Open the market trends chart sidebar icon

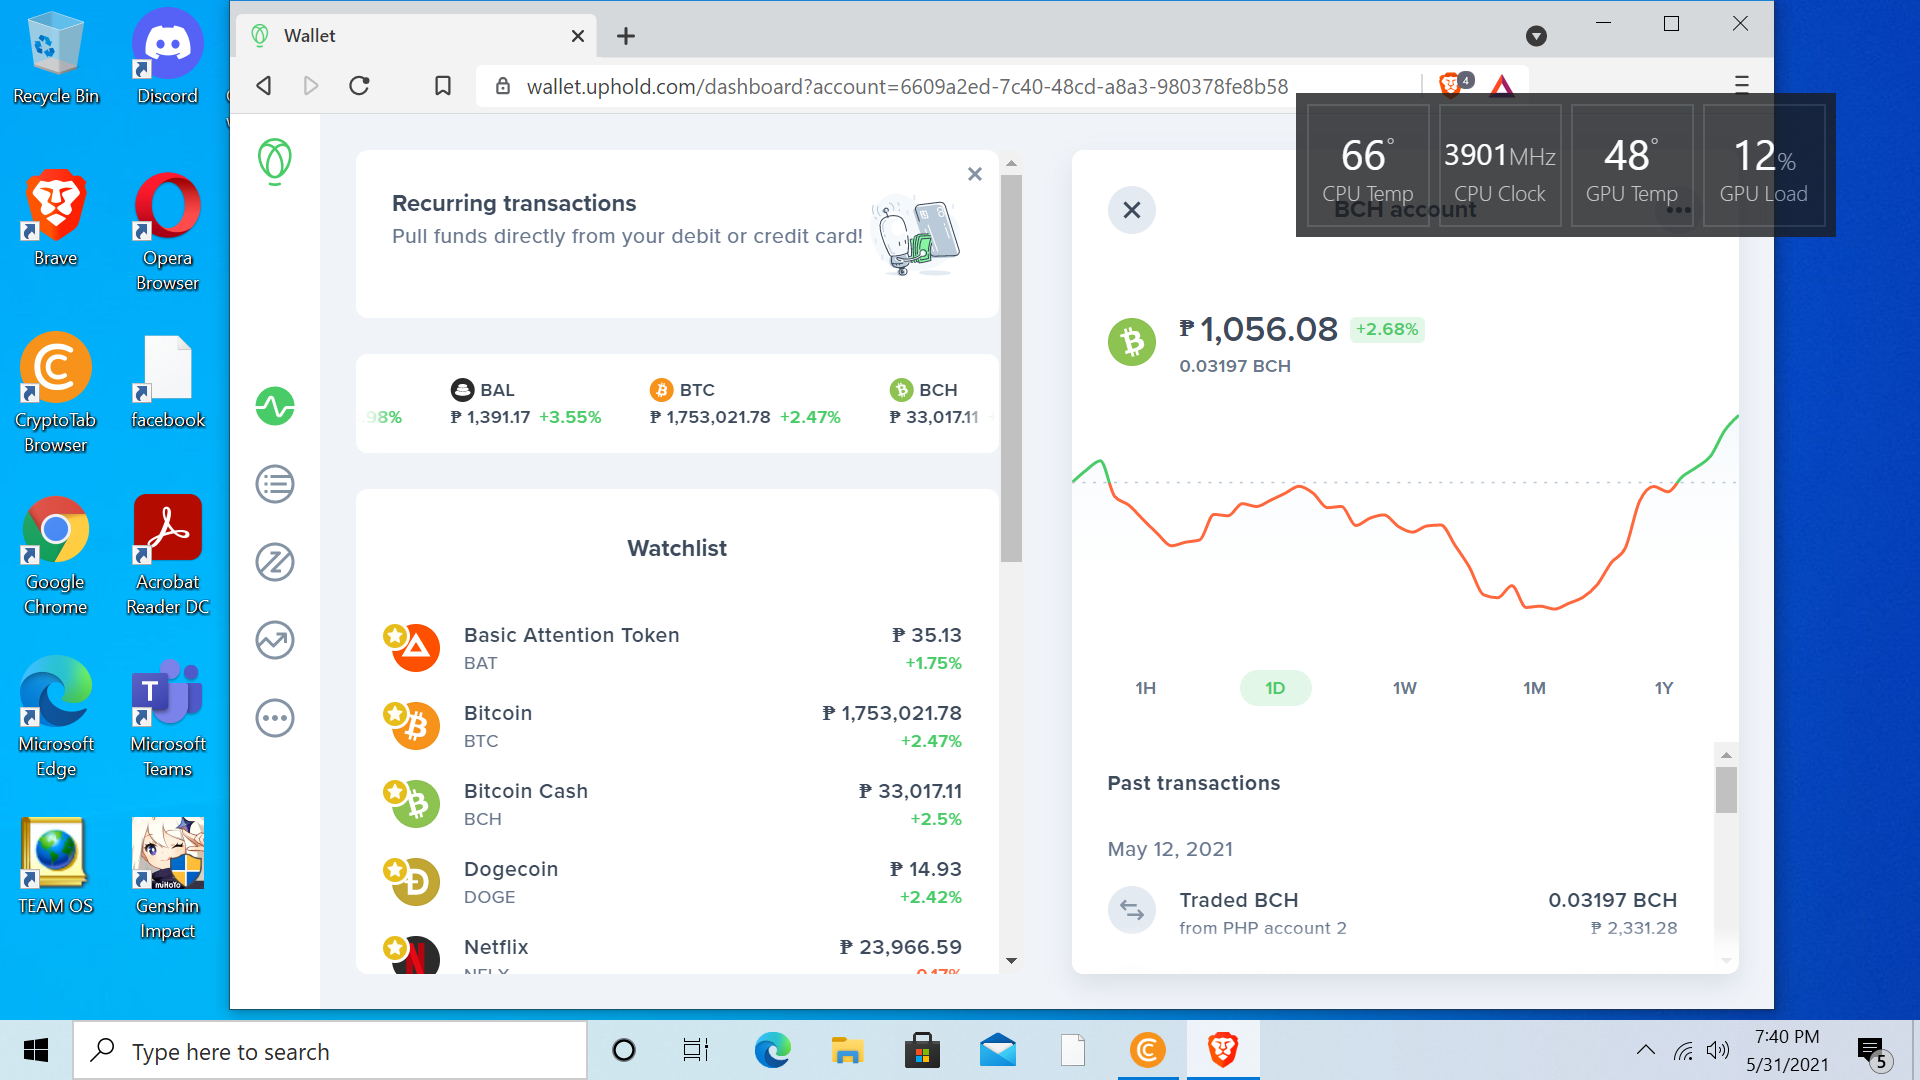(275, 640)
